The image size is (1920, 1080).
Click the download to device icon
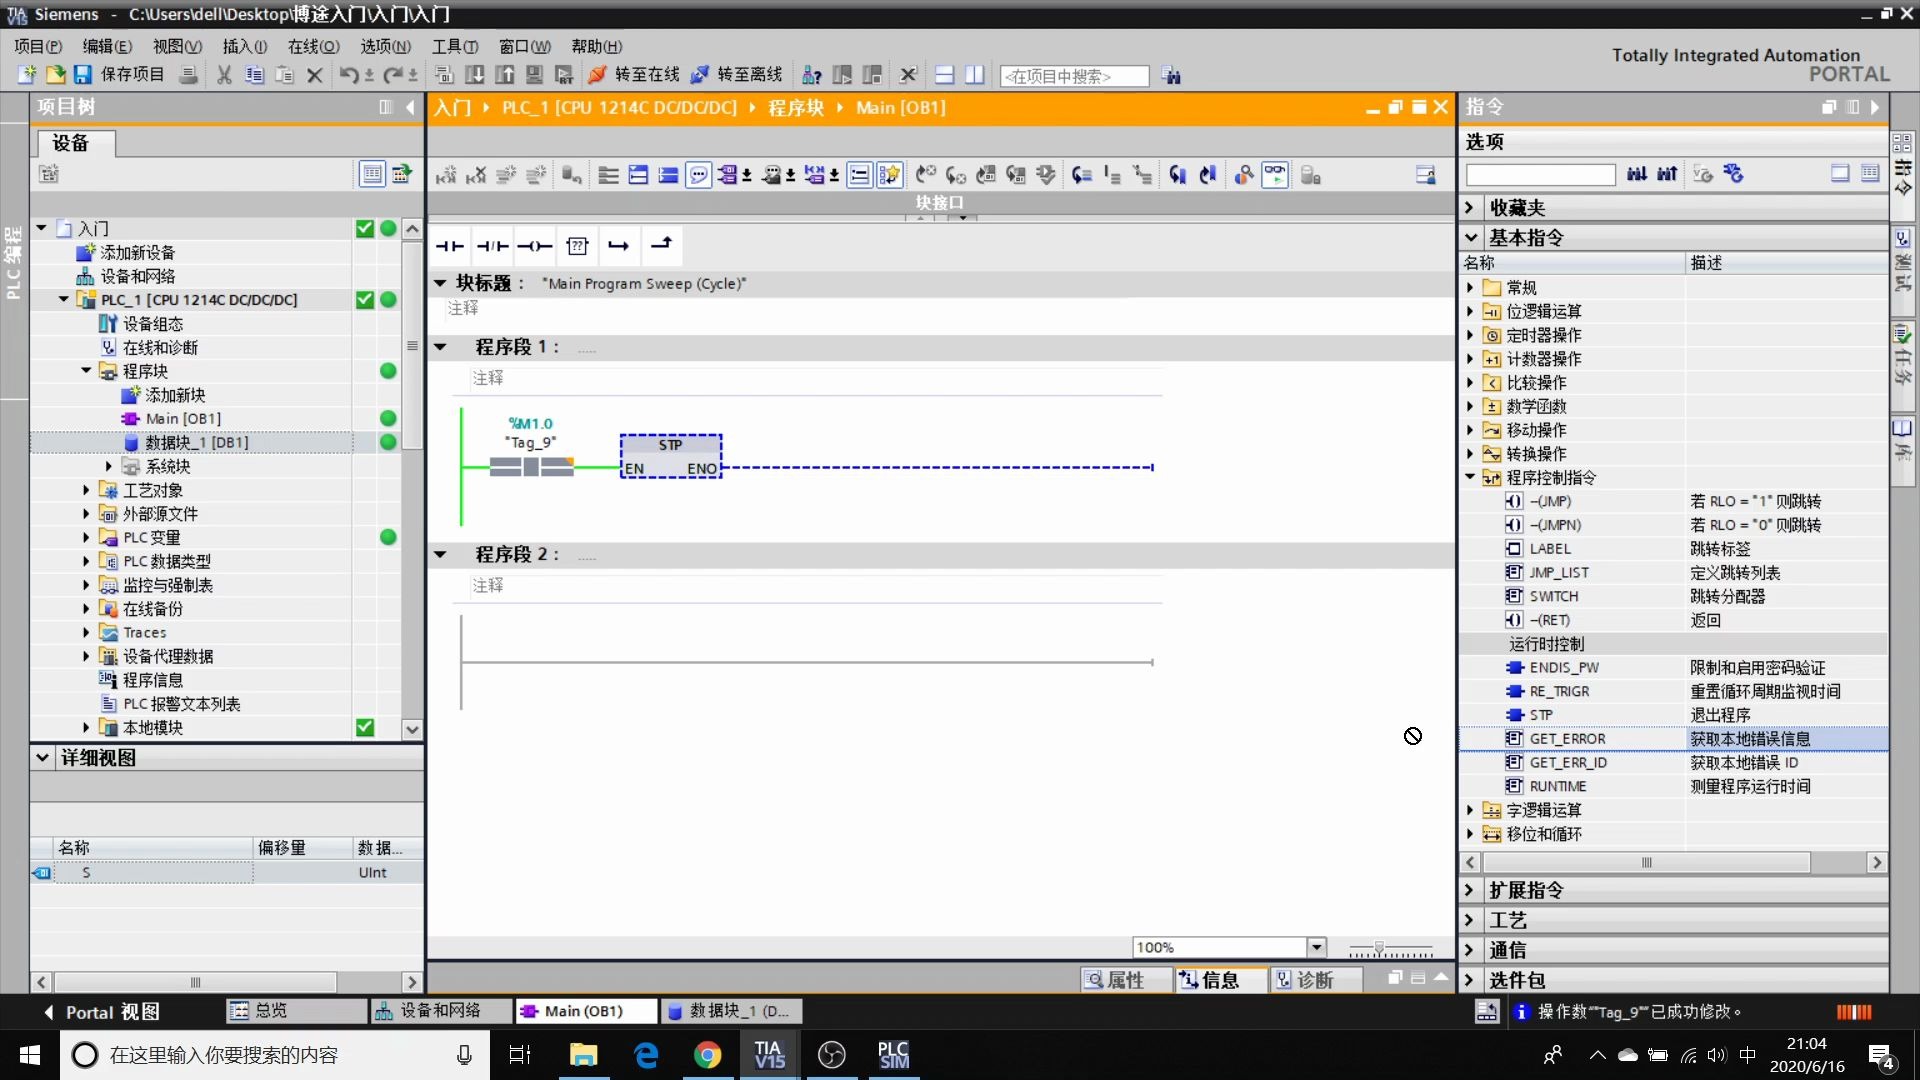(x=475, y=75)
